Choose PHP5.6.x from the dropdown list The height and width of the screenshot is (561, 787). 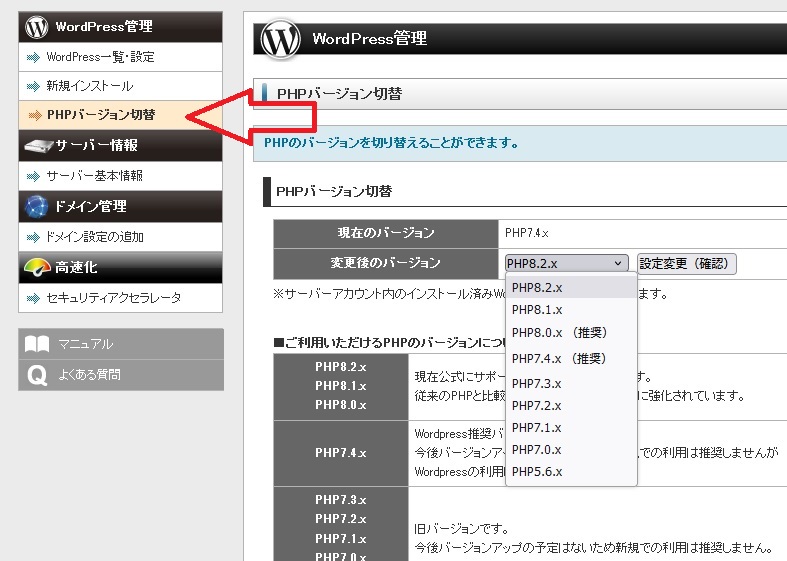pos(571,472)
